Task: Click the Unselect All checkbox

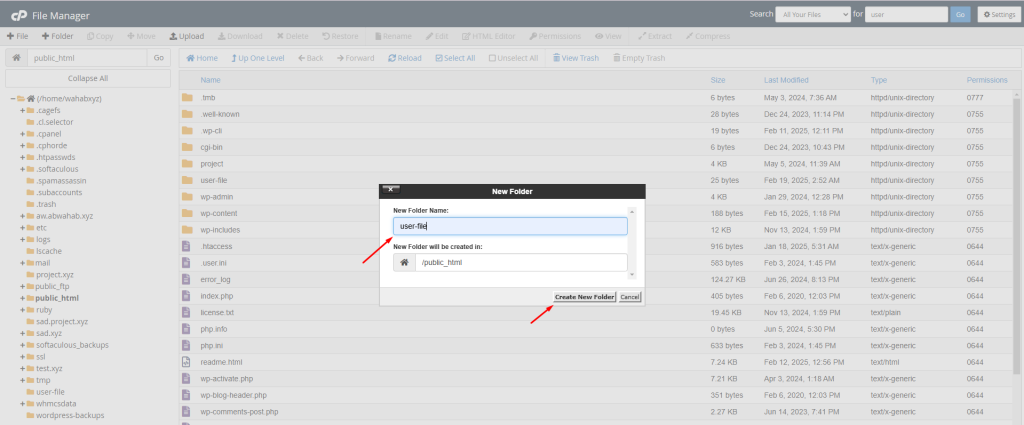Action: [493, 58]
